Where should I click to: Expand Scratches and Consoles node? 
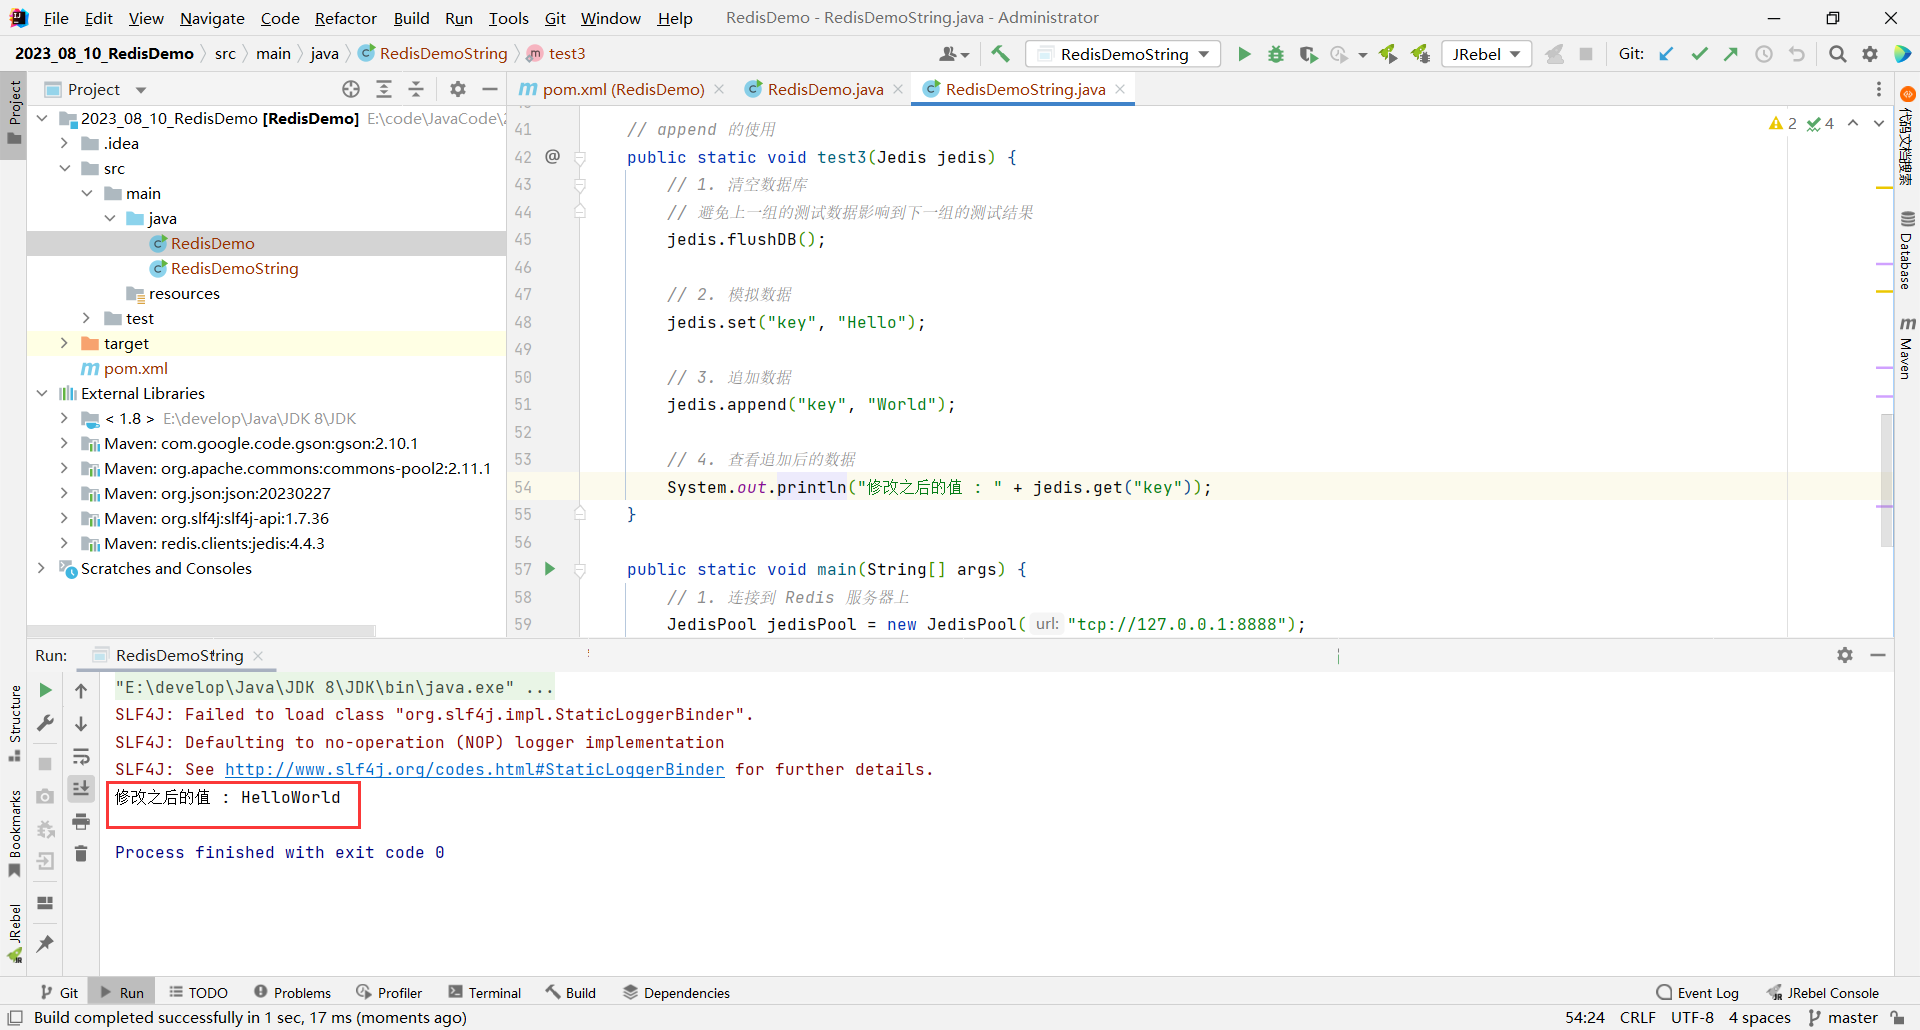42,568
